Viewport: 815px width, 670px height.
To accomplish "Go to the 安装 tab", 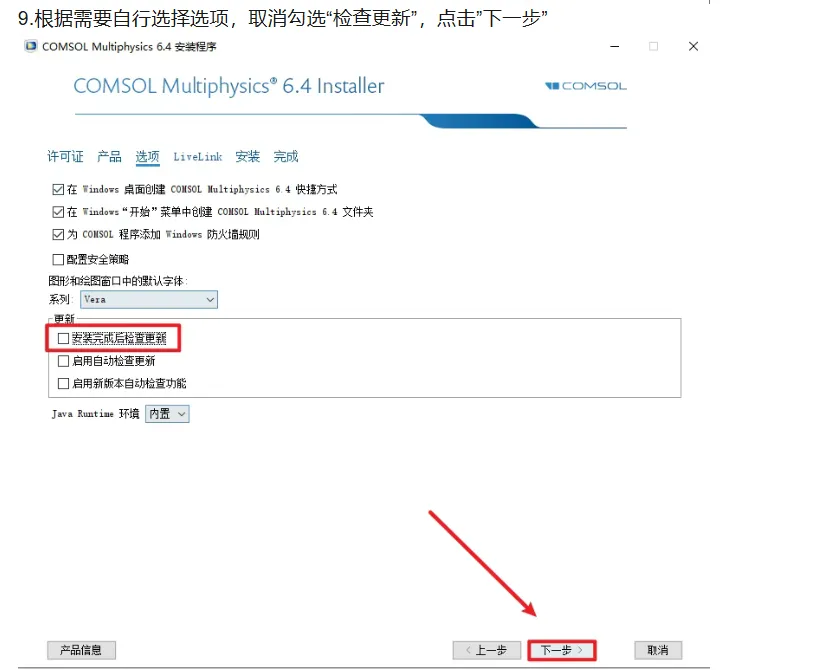I will point(247,156).
